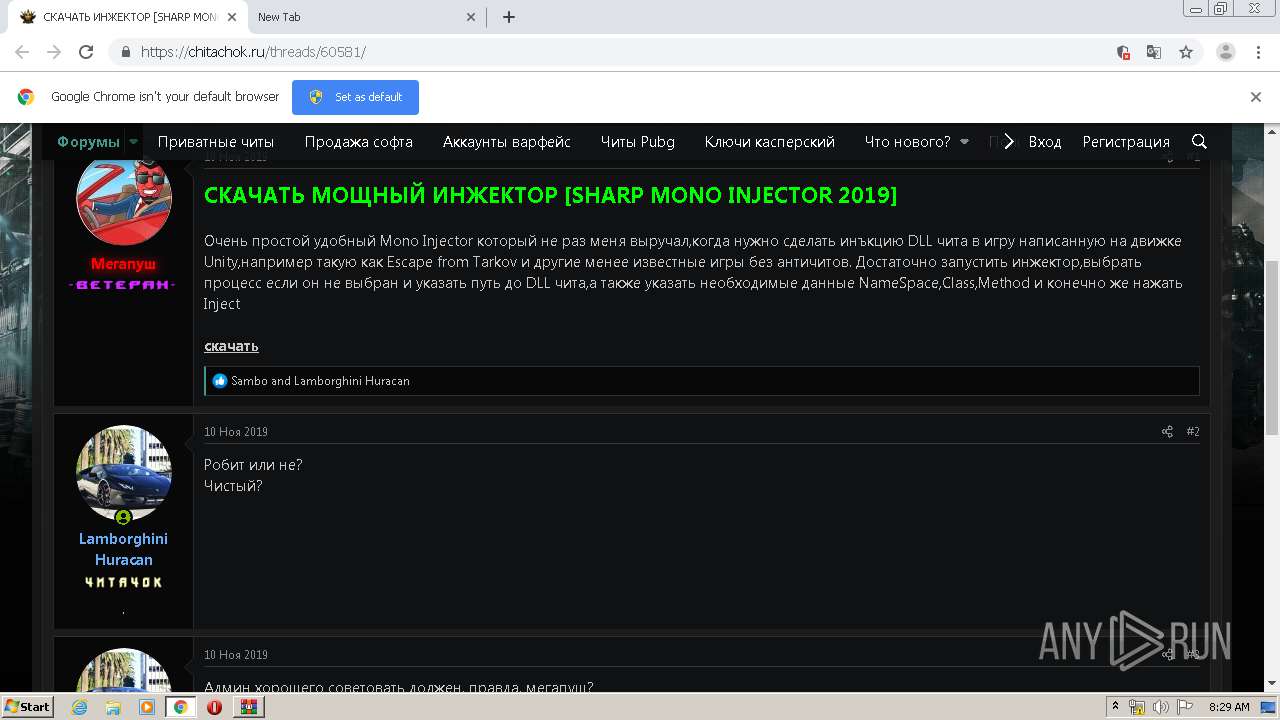The image size is (1280, 720).
Task: Dismiss the default browser notification bar
Action: pyautogui.click(x=1256, y=97)
